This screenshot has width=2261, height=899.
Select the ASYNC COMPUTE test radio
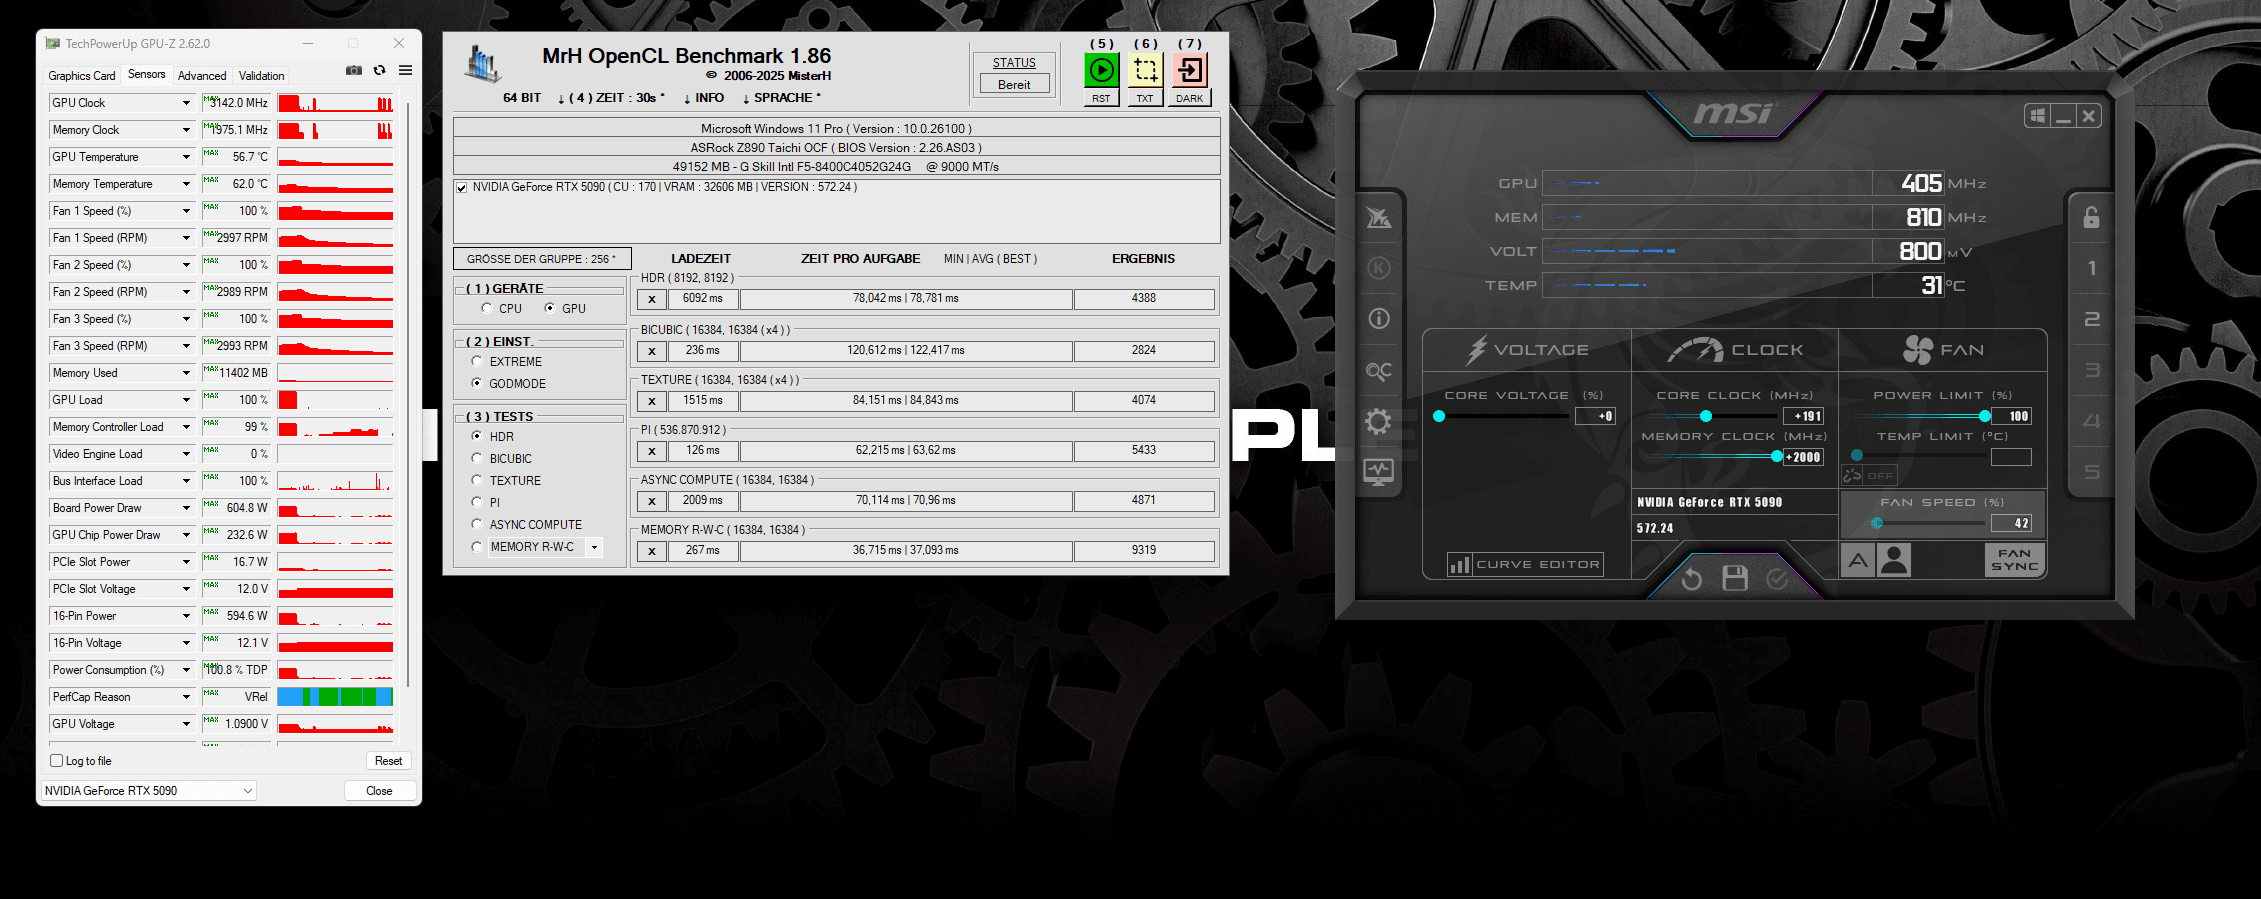point(477,524)
